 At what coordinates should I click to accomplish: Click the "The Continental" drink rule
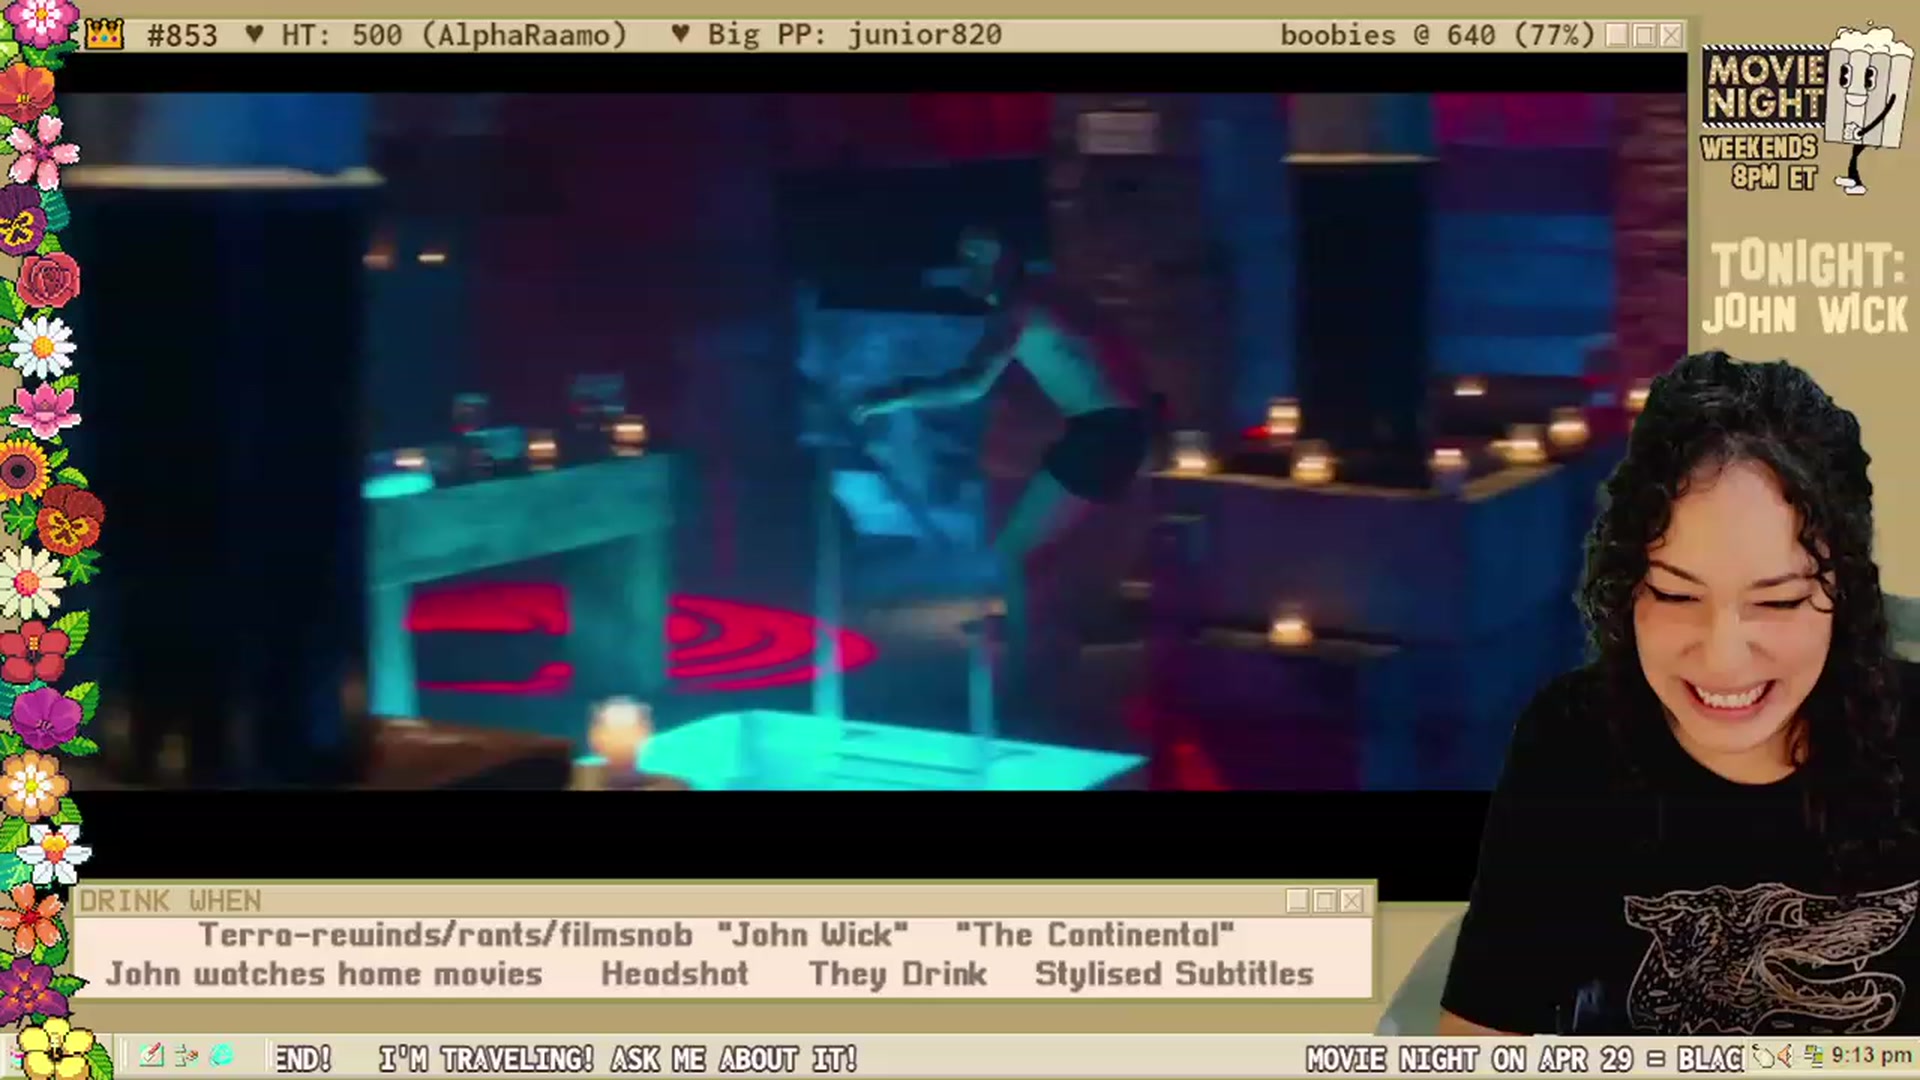point(1094,935)
